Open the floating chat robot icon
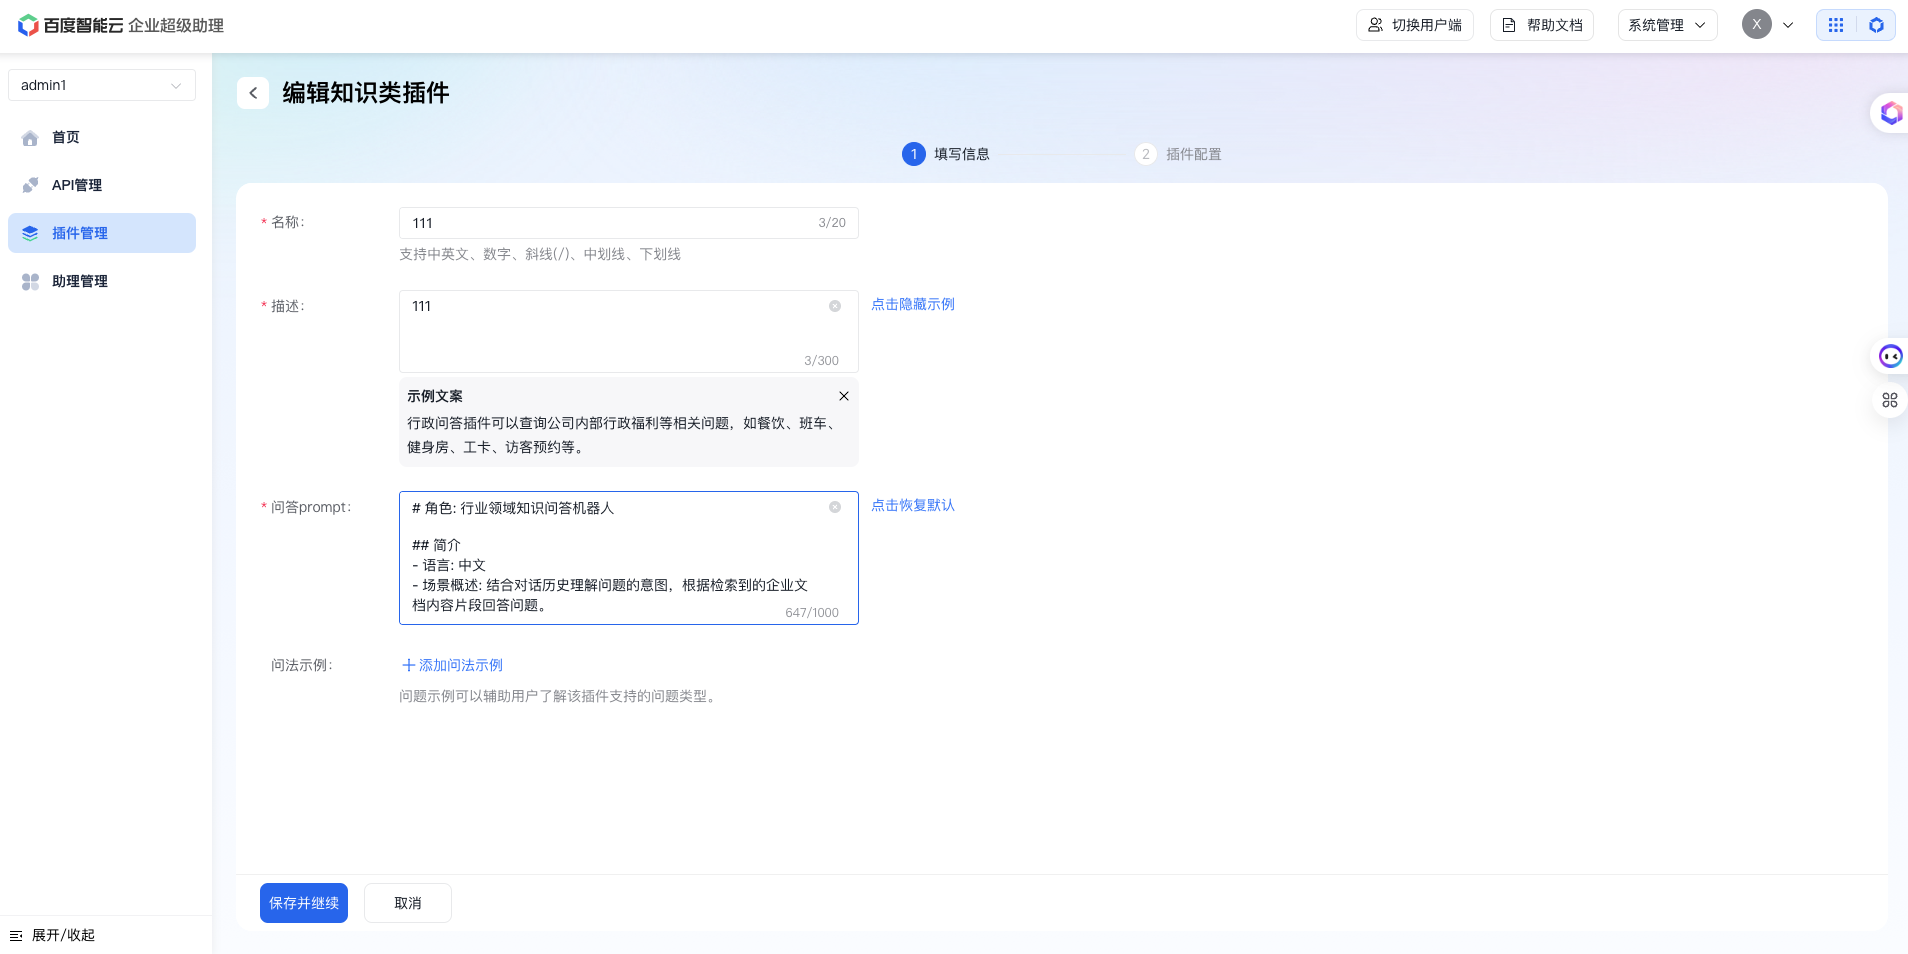The image size is (1908, 954). (x=1890, y=356)
